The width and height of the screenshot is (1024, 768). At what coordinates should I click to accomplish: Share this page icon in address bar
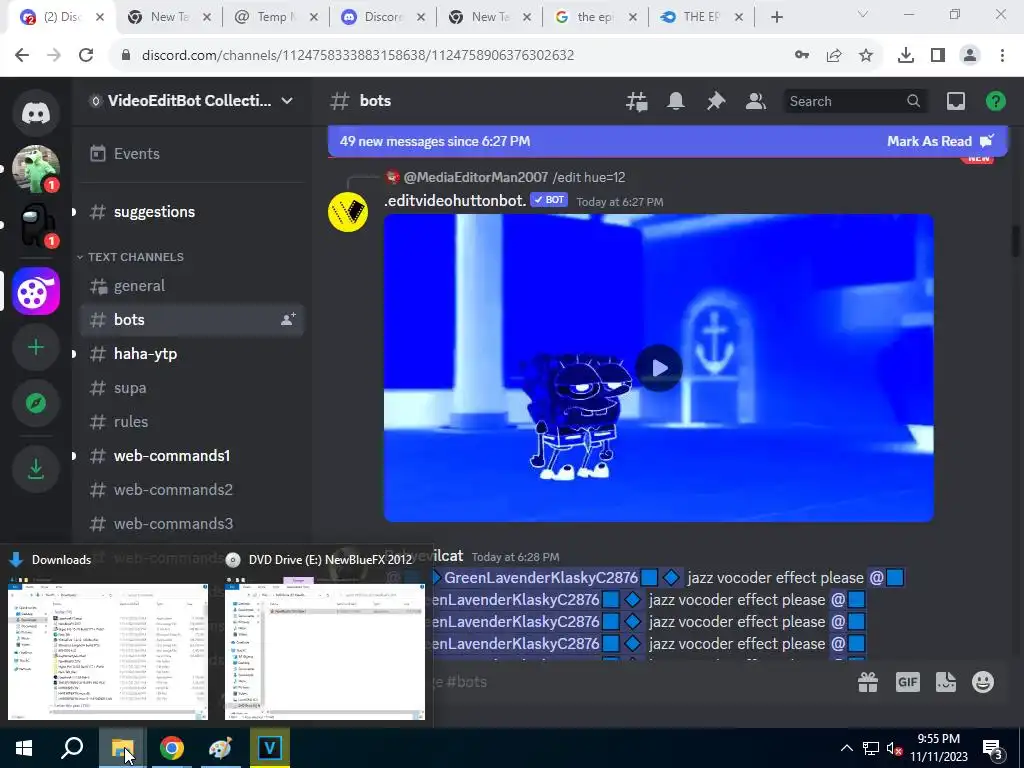click(834, 55)
